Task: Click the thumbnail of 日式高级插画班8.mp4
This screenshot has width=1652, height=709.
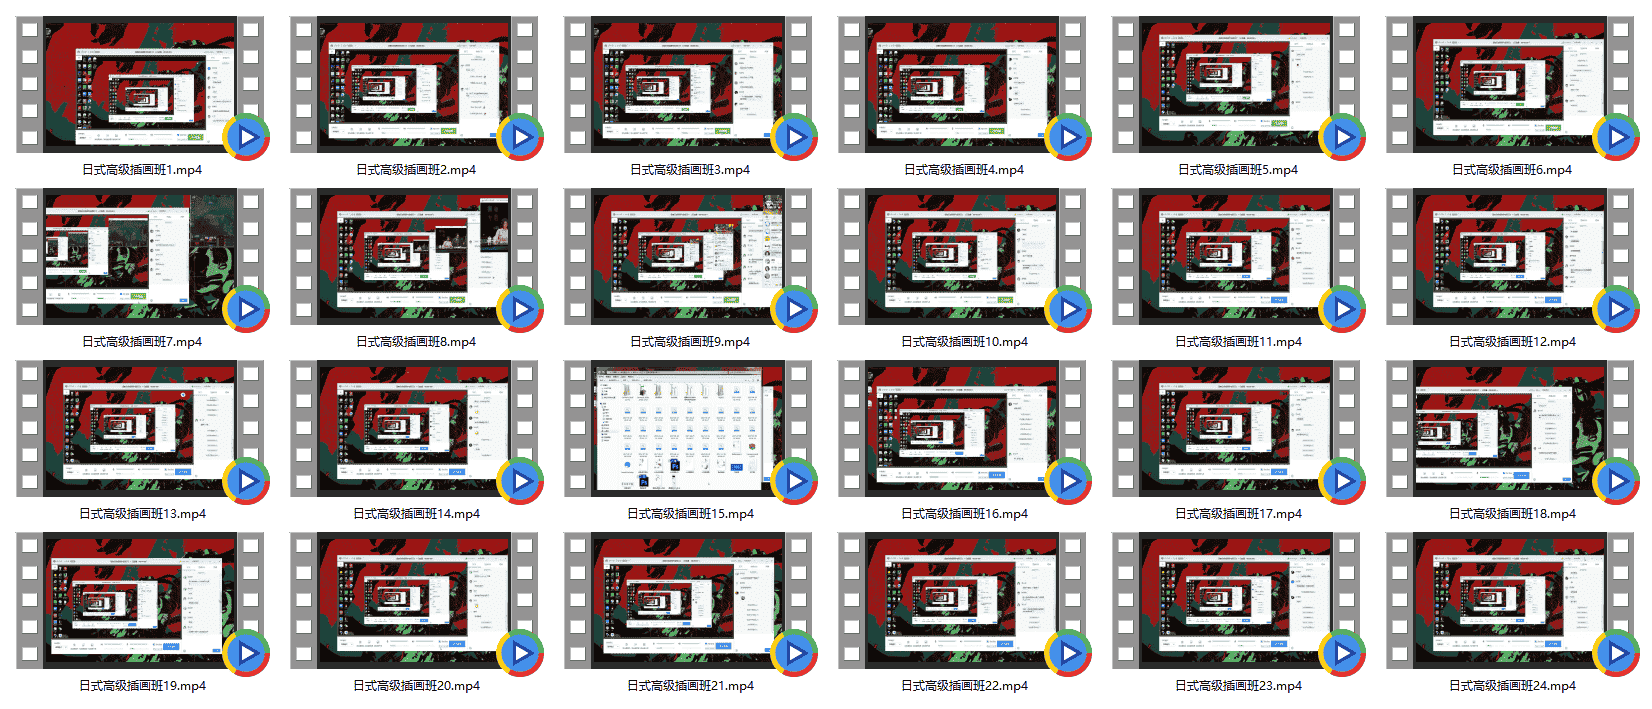Action: coord(415,256)
